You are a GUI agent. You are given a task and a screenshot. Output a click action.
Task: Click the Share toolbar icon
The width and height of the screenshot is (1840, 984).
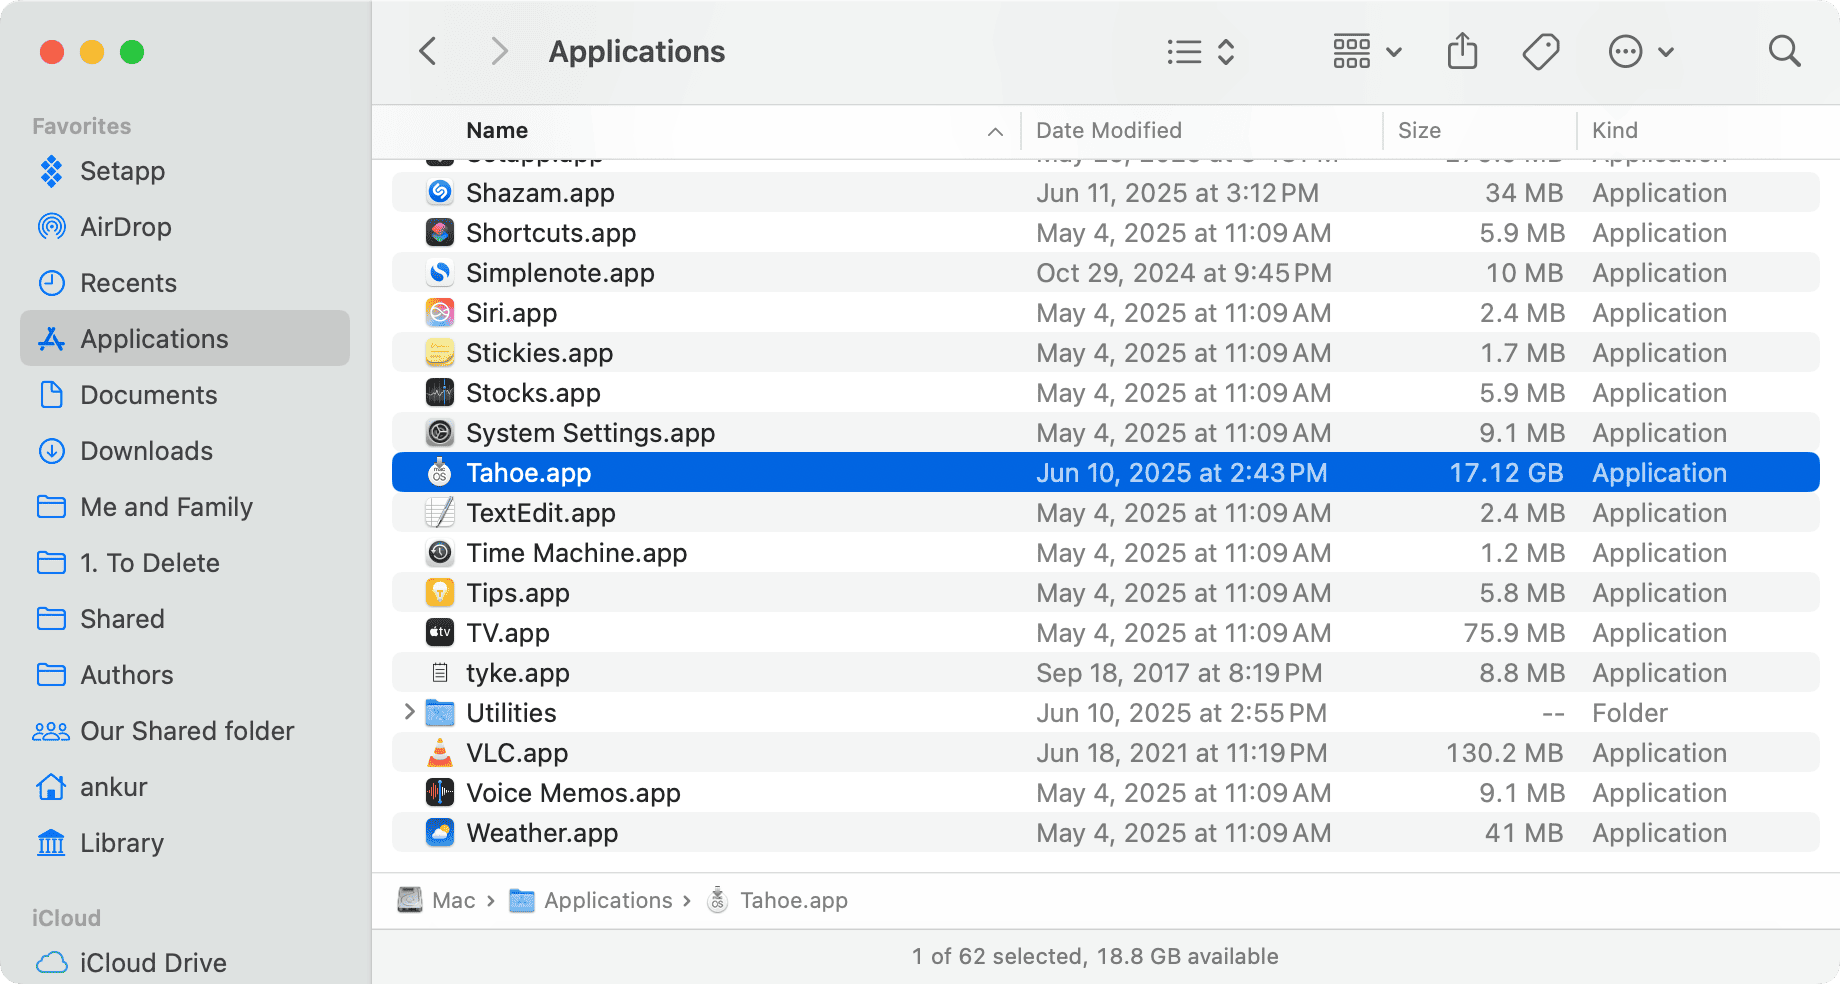1462,51
